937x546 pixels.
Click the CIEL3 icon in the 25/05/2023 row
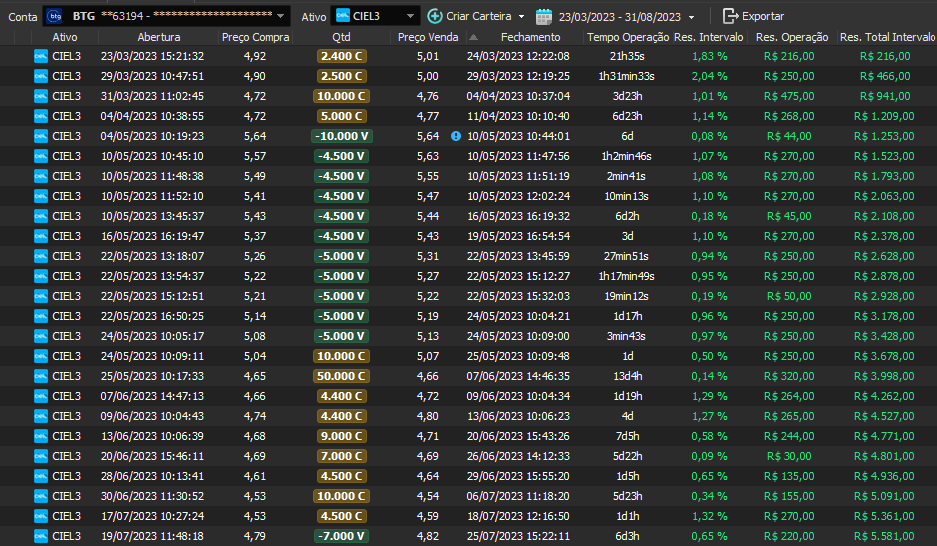point(41,376)
